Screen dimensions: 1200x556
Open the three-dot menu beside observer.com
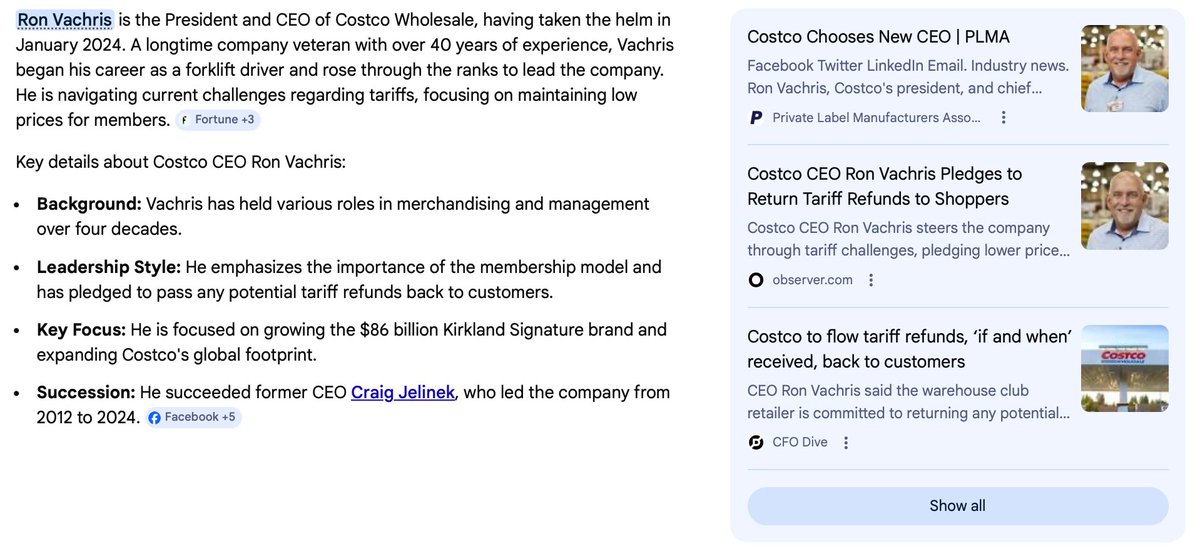pyautogui.click(x=871, y=280)
